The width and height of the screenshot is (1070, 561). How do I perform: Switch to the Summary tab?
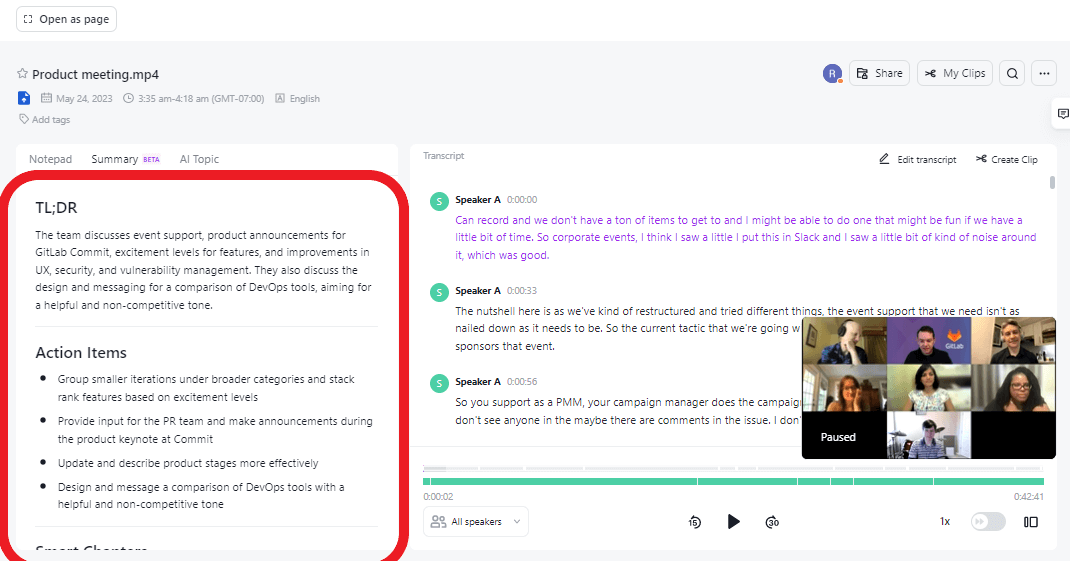[115, 159]
